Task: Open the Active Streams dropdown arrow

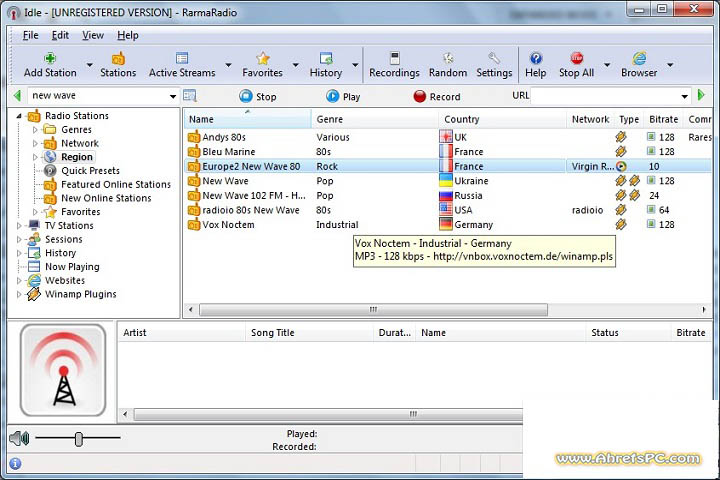Action: (228, 65)
